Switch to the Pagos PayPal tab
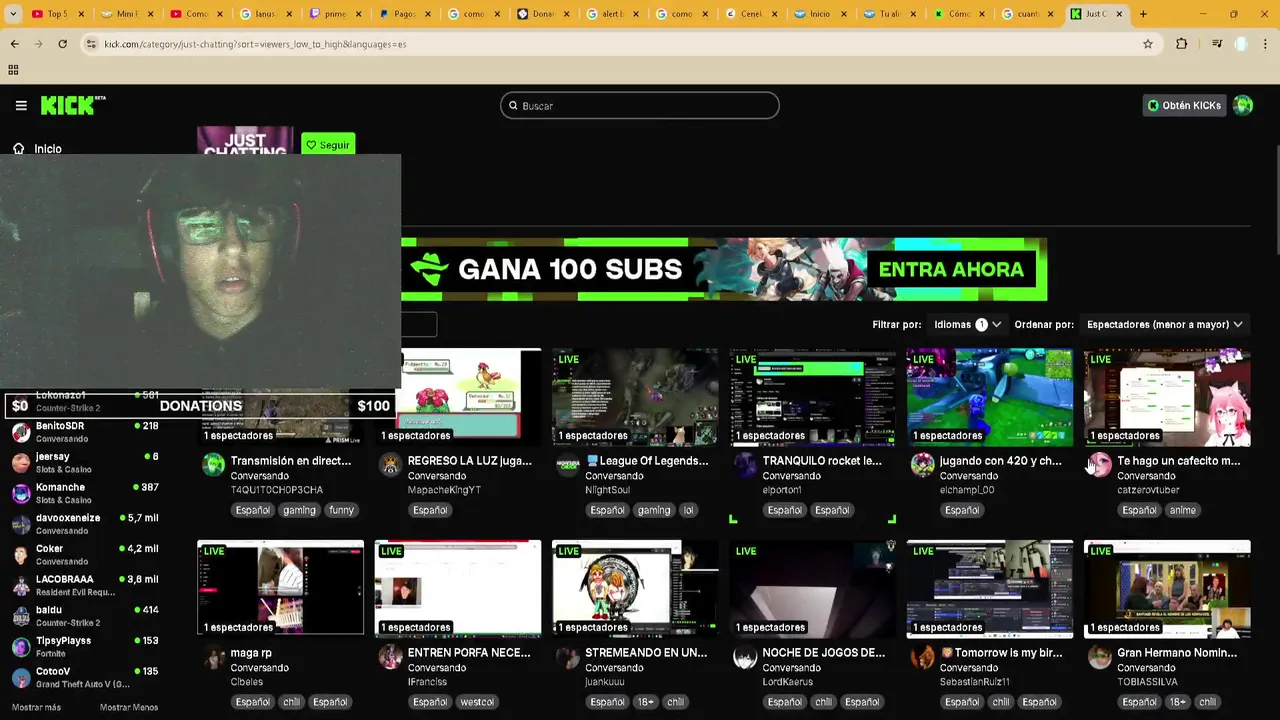This screenshot has height=720, width=1280. 402,14
